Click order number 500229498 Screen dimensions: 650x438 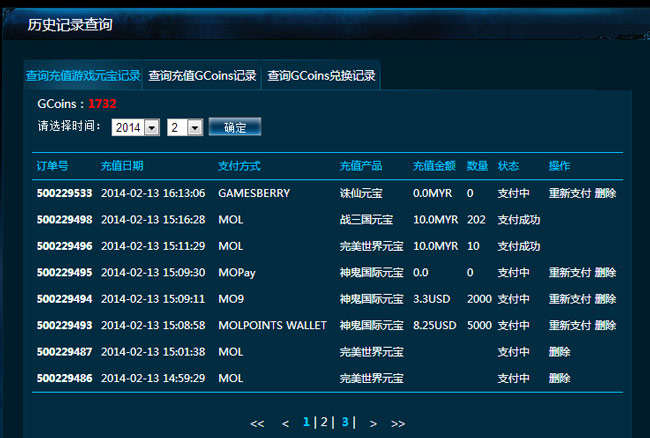click(64, 220)
